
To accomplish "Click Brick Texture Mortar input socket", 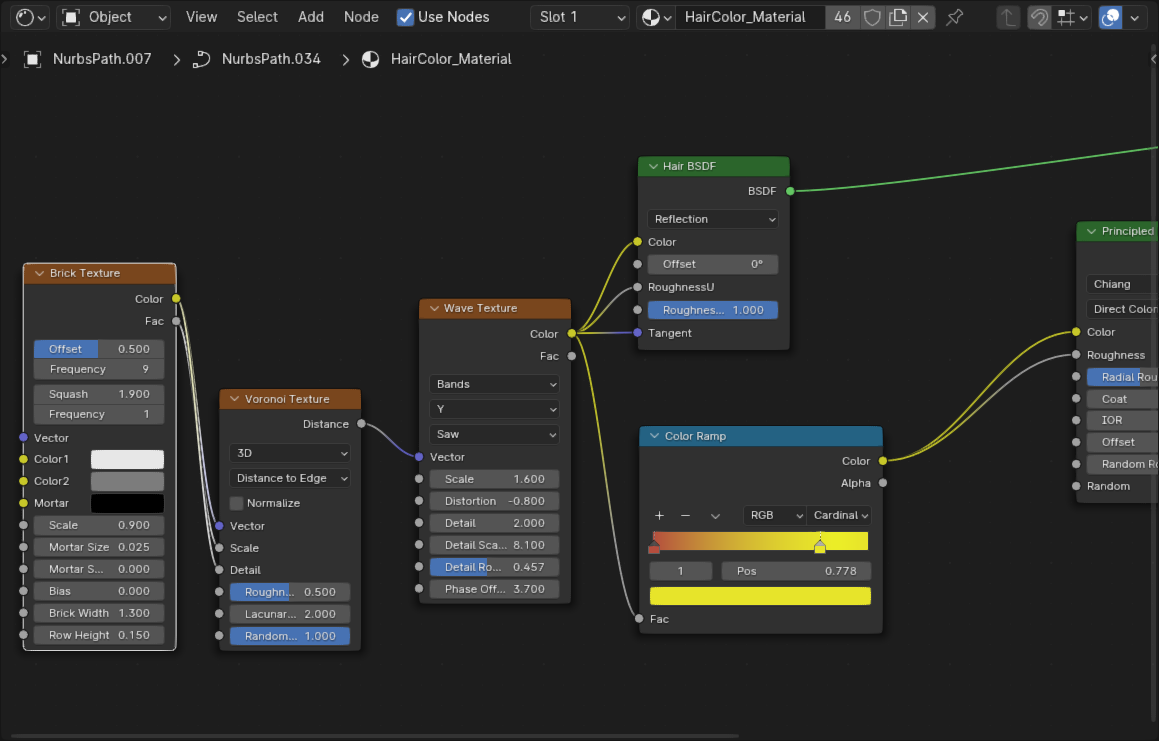I will coord(24,503).
